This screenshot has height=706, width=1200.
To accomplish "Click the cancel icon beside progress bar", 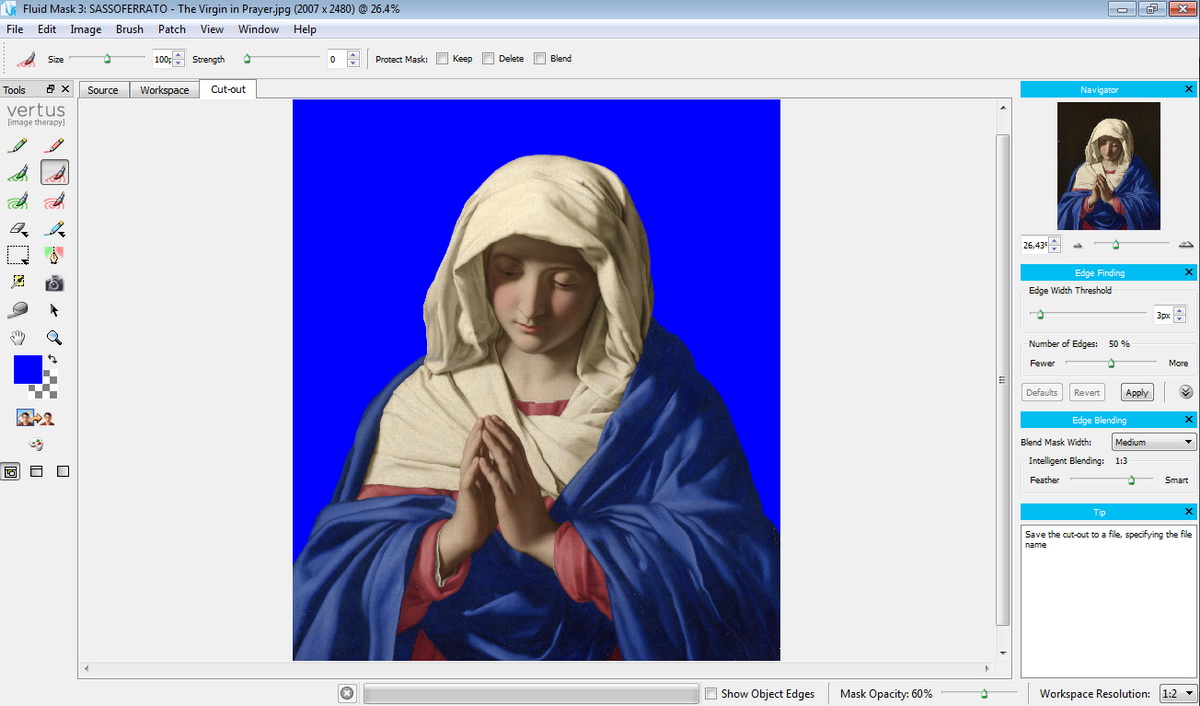I will point(347,693).
